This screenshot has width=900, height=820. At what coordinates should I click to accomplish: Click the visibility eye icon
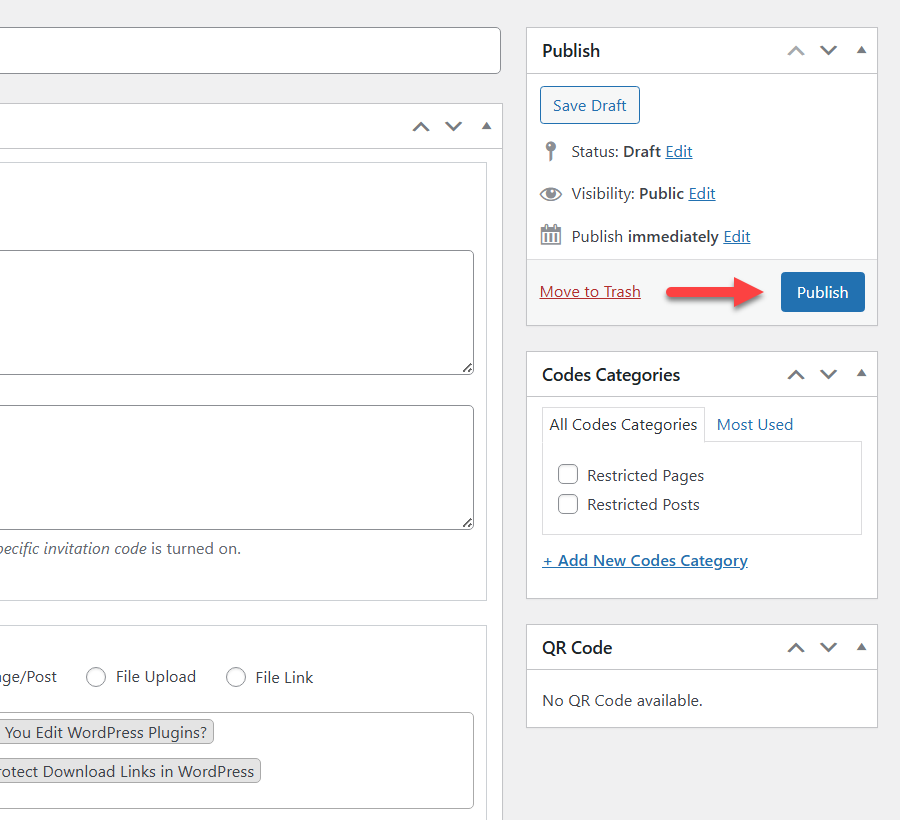pyautogui.click(x=550, y=194)
